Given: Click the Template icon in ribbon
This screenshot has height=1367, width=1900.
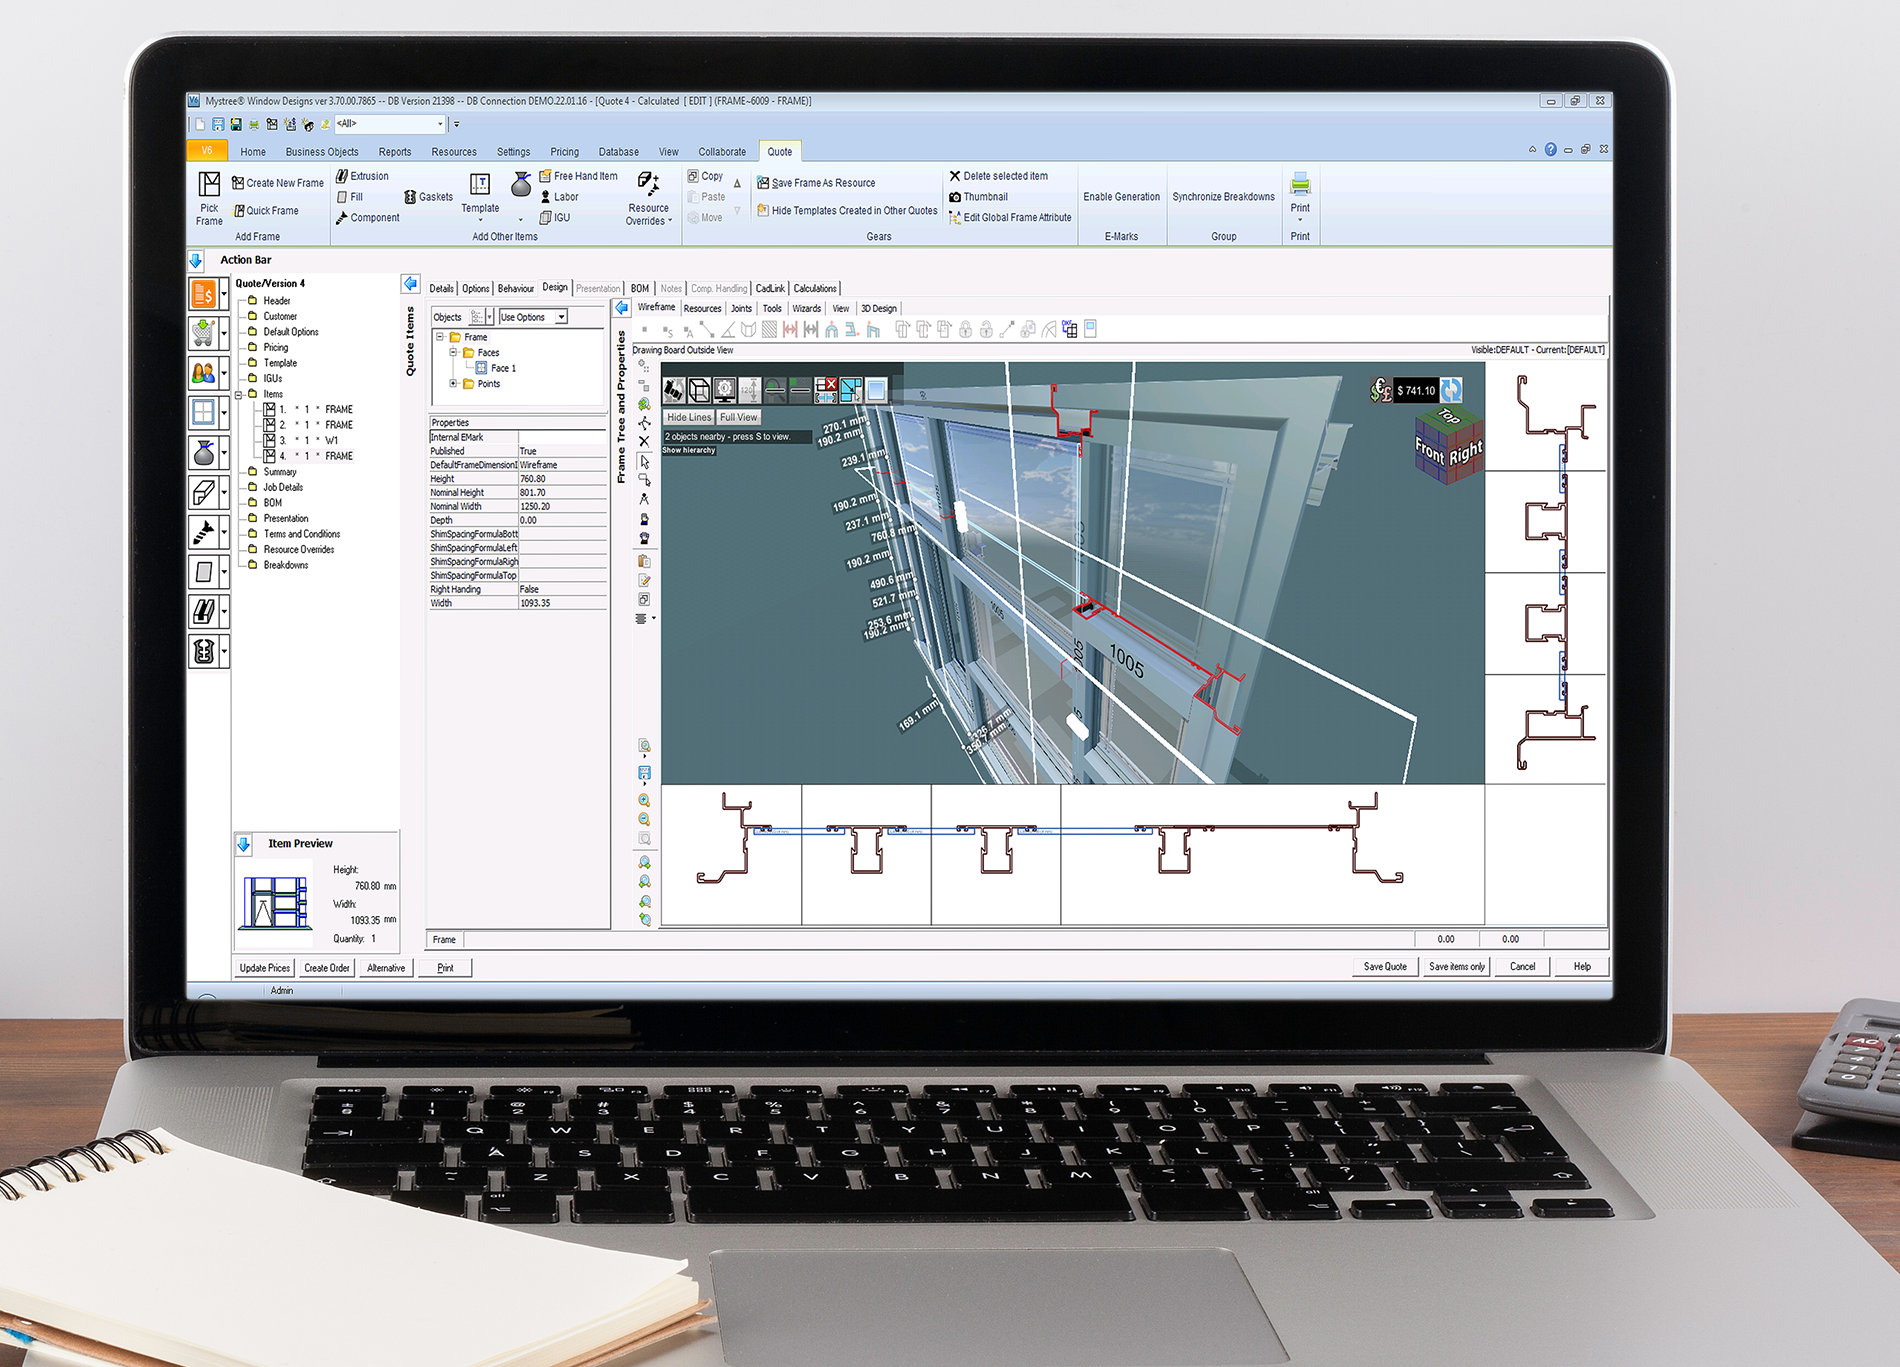Looking at the screenshot, I should tap(480, 184).
